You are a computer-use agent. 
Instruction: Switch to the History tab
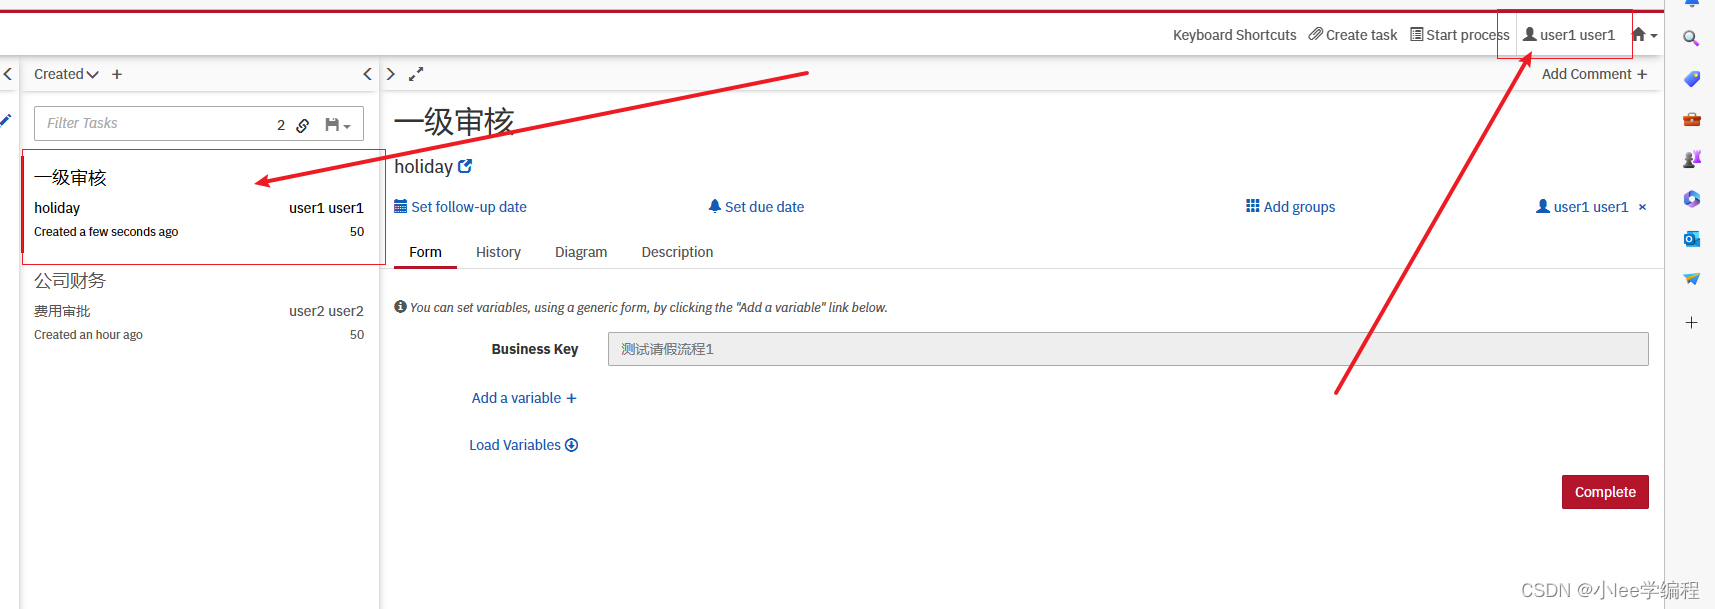[x=498, y=252]
